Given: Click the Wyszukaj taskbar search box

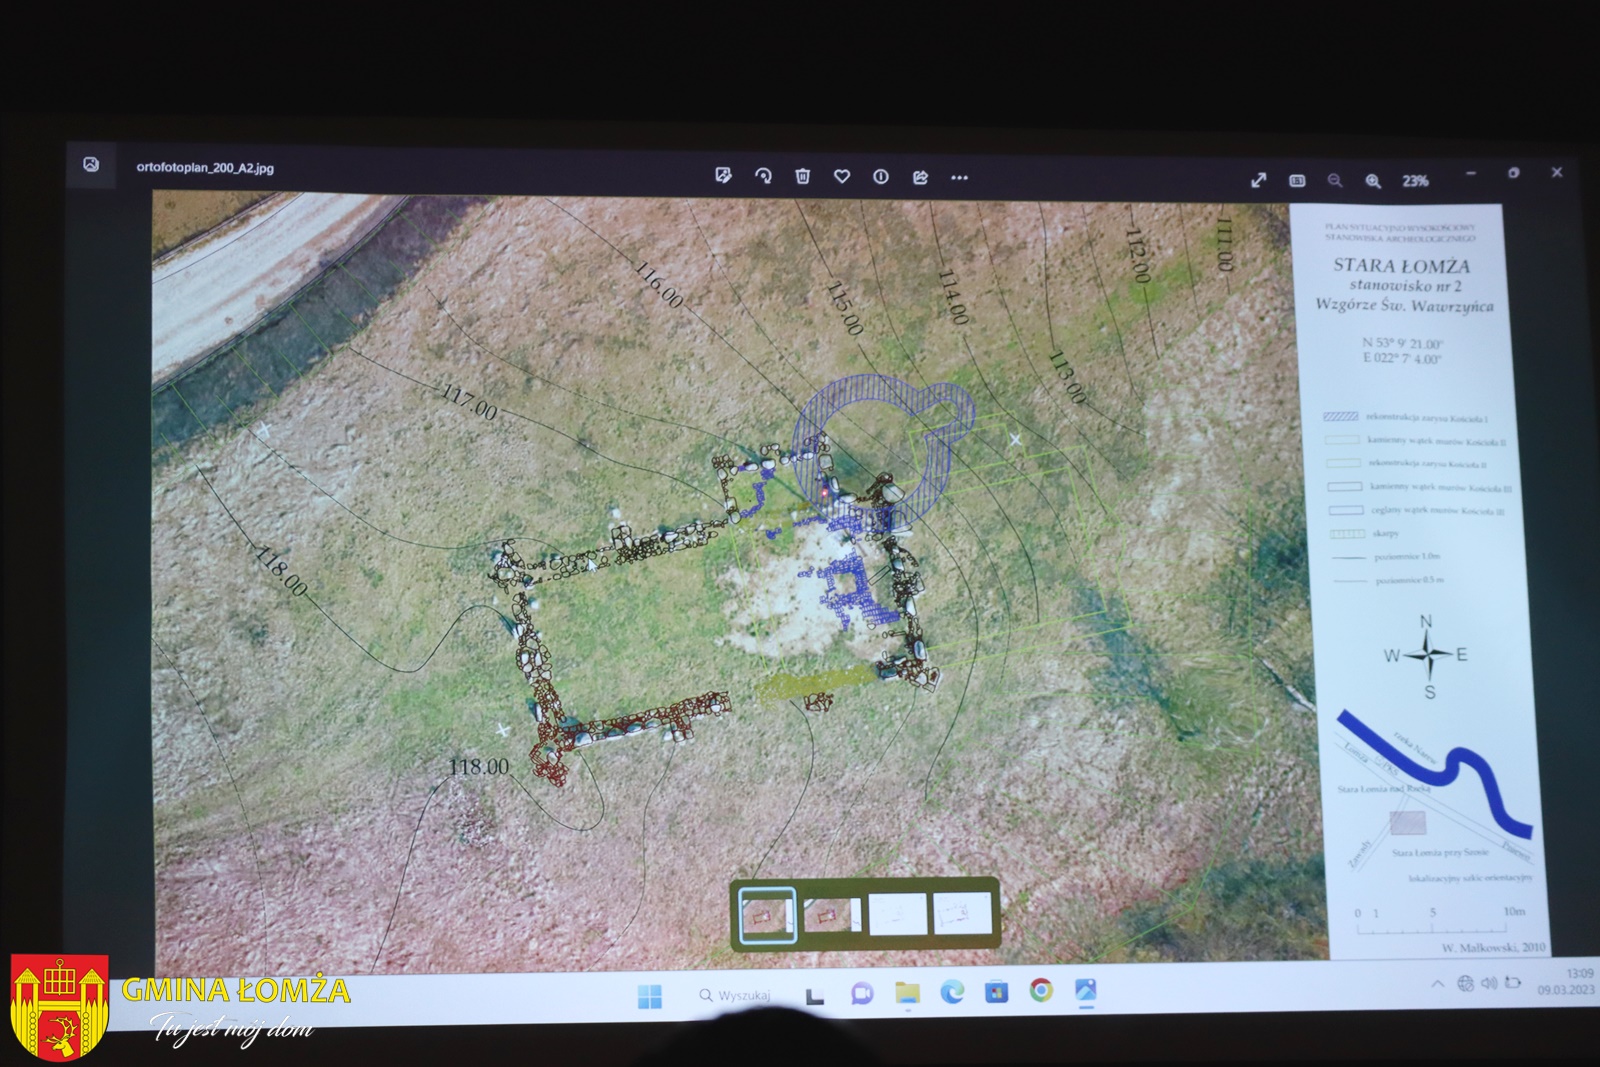Looking at the screenshot, I should click(736, 996).
